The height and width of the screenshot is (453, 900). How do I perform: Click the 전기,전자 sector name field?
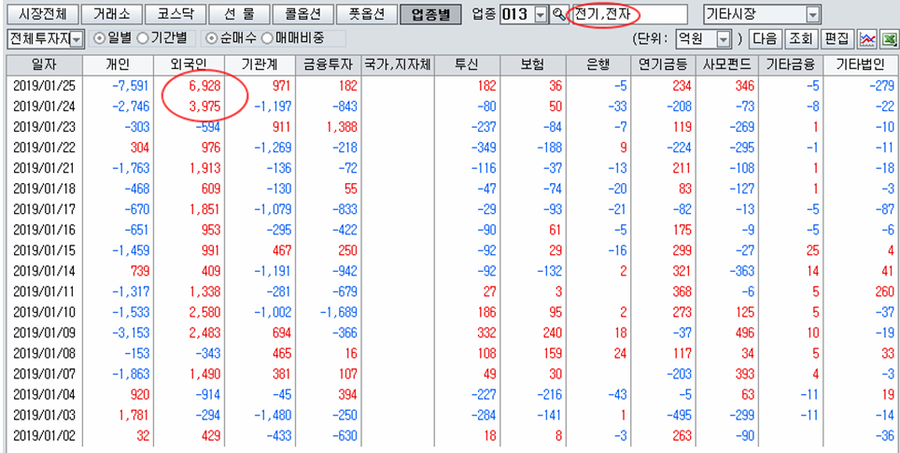pyautogui.click(x=628, y=15)
